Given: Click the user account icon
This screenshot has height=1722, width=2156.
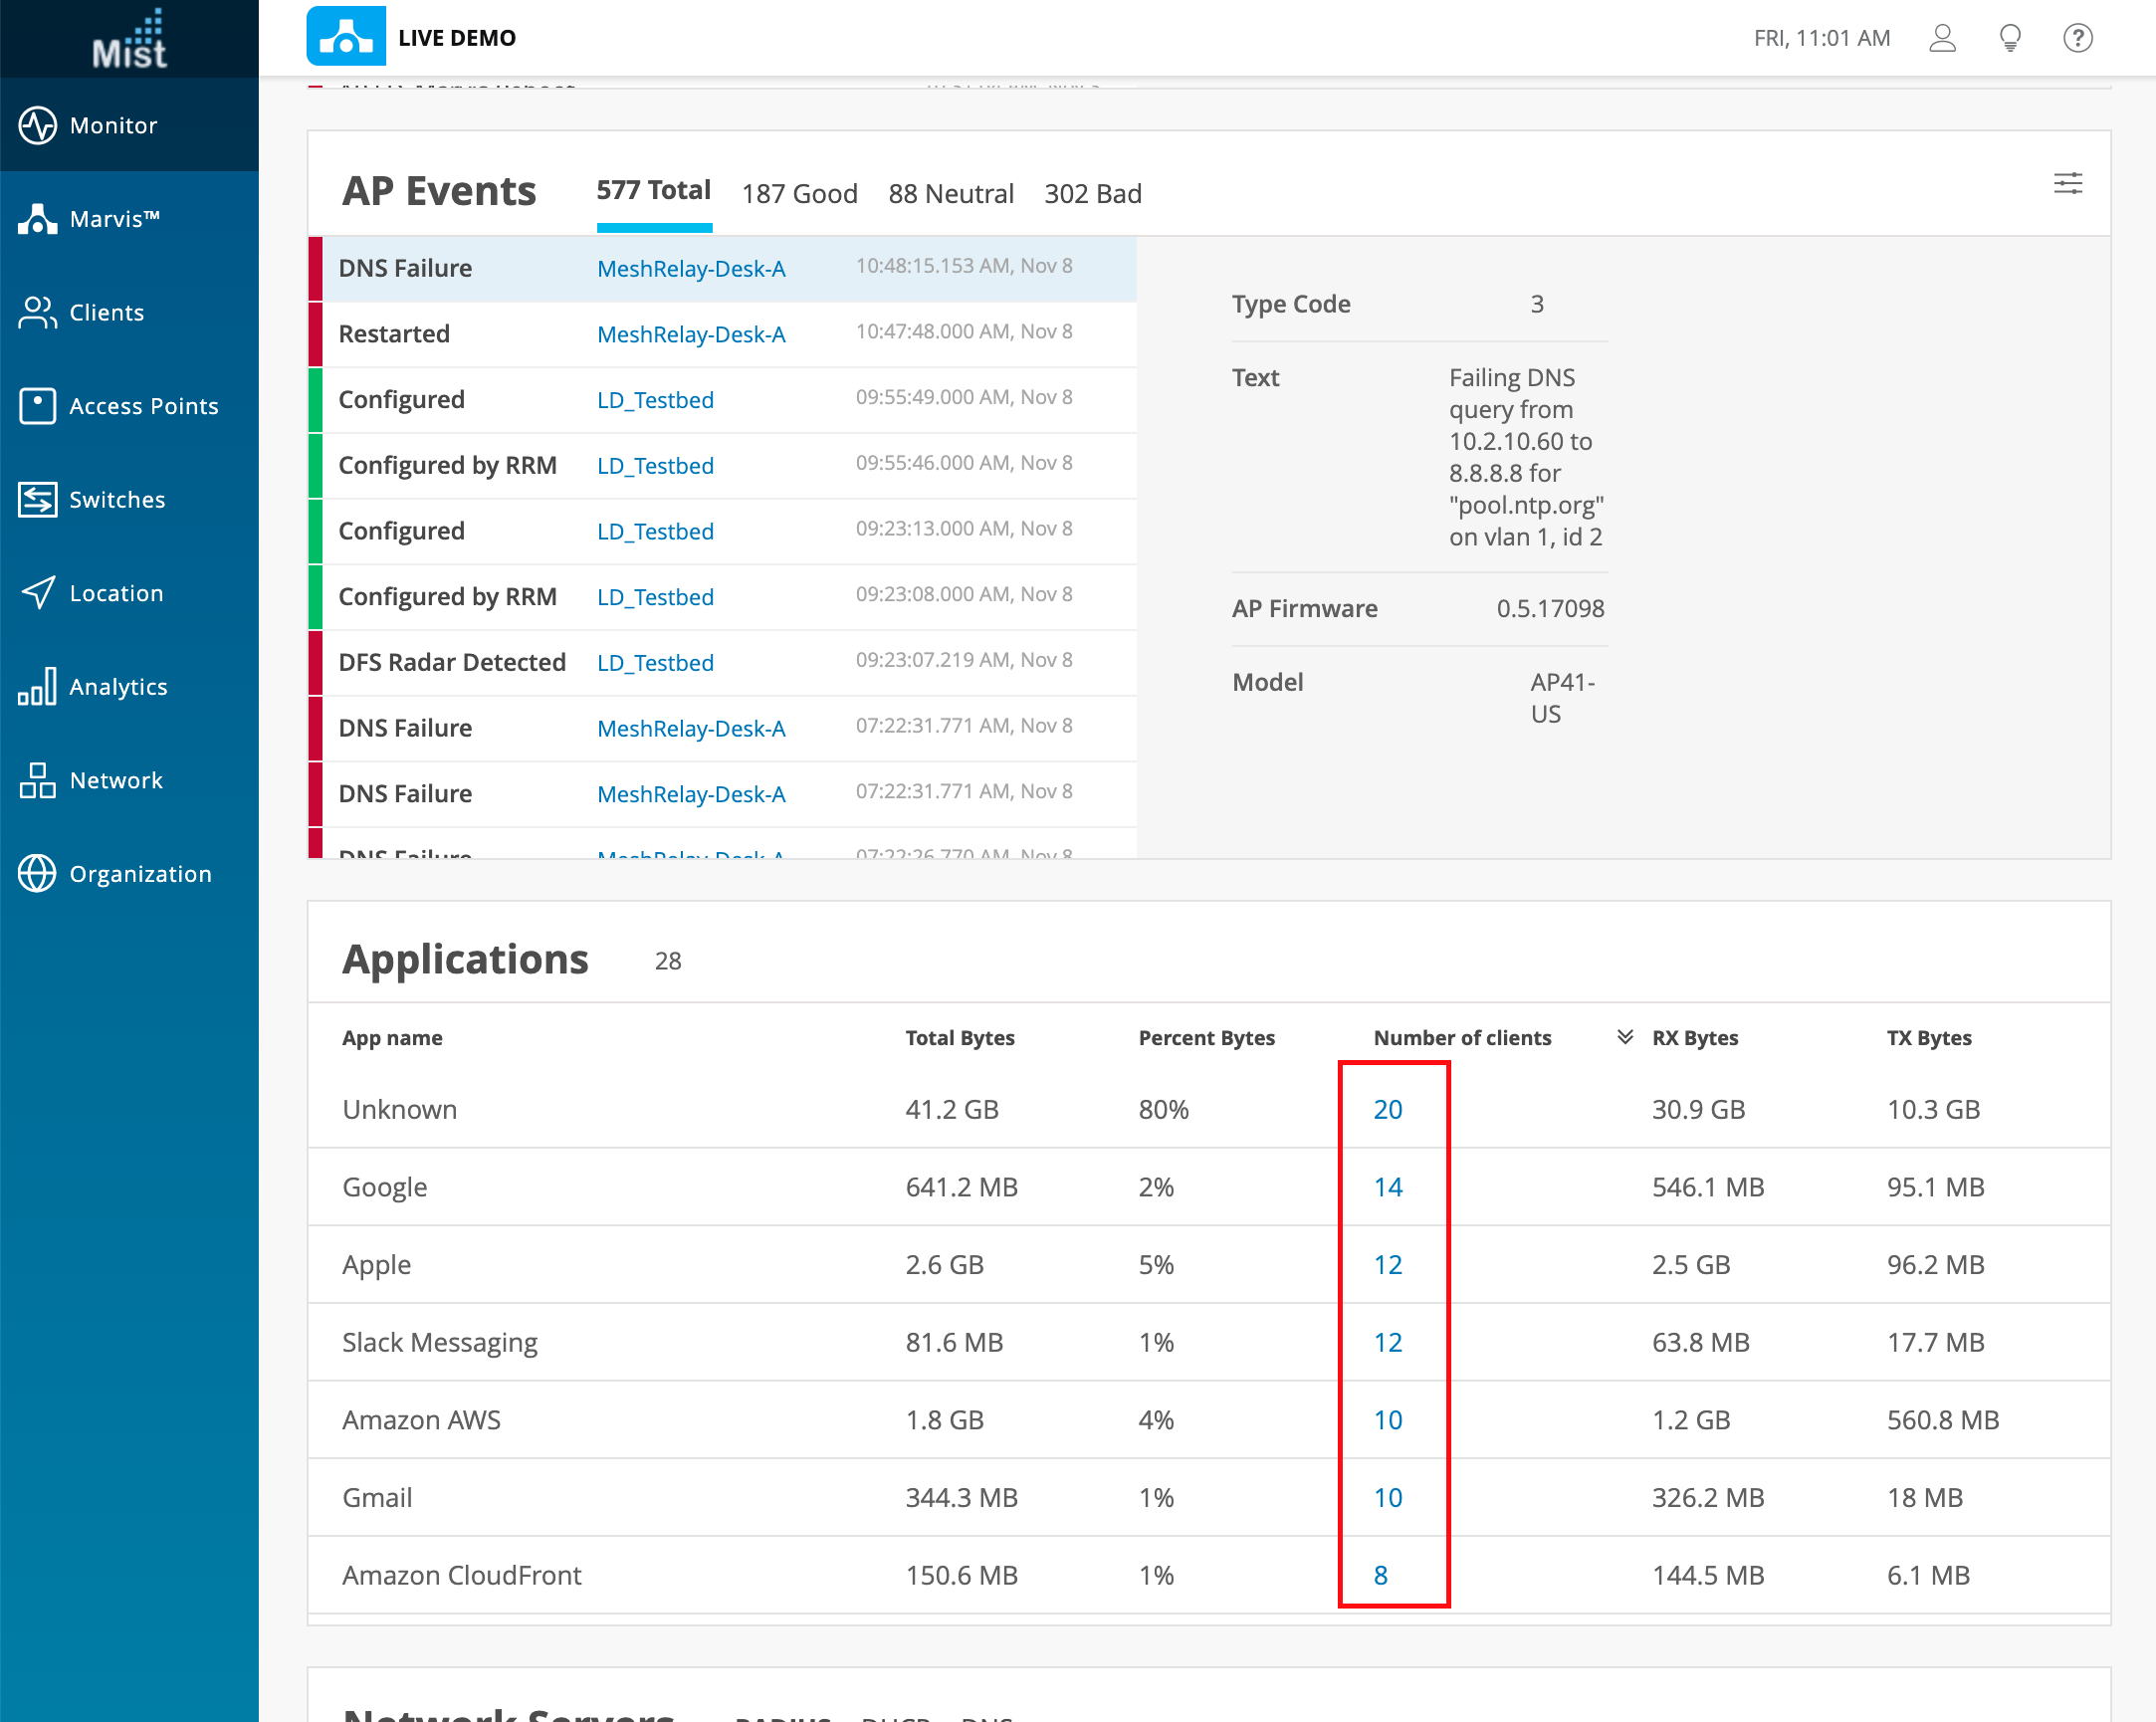Looking at the screenshot, I should 1942,38.
